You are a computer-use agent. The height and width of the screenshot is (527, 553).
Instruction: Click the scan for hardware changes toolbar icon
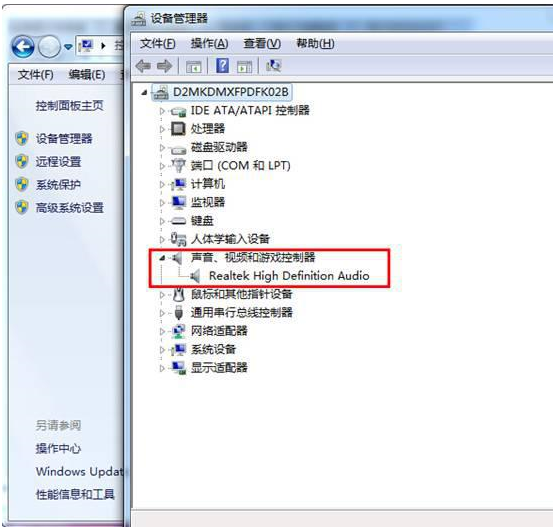tap(273, 66)
